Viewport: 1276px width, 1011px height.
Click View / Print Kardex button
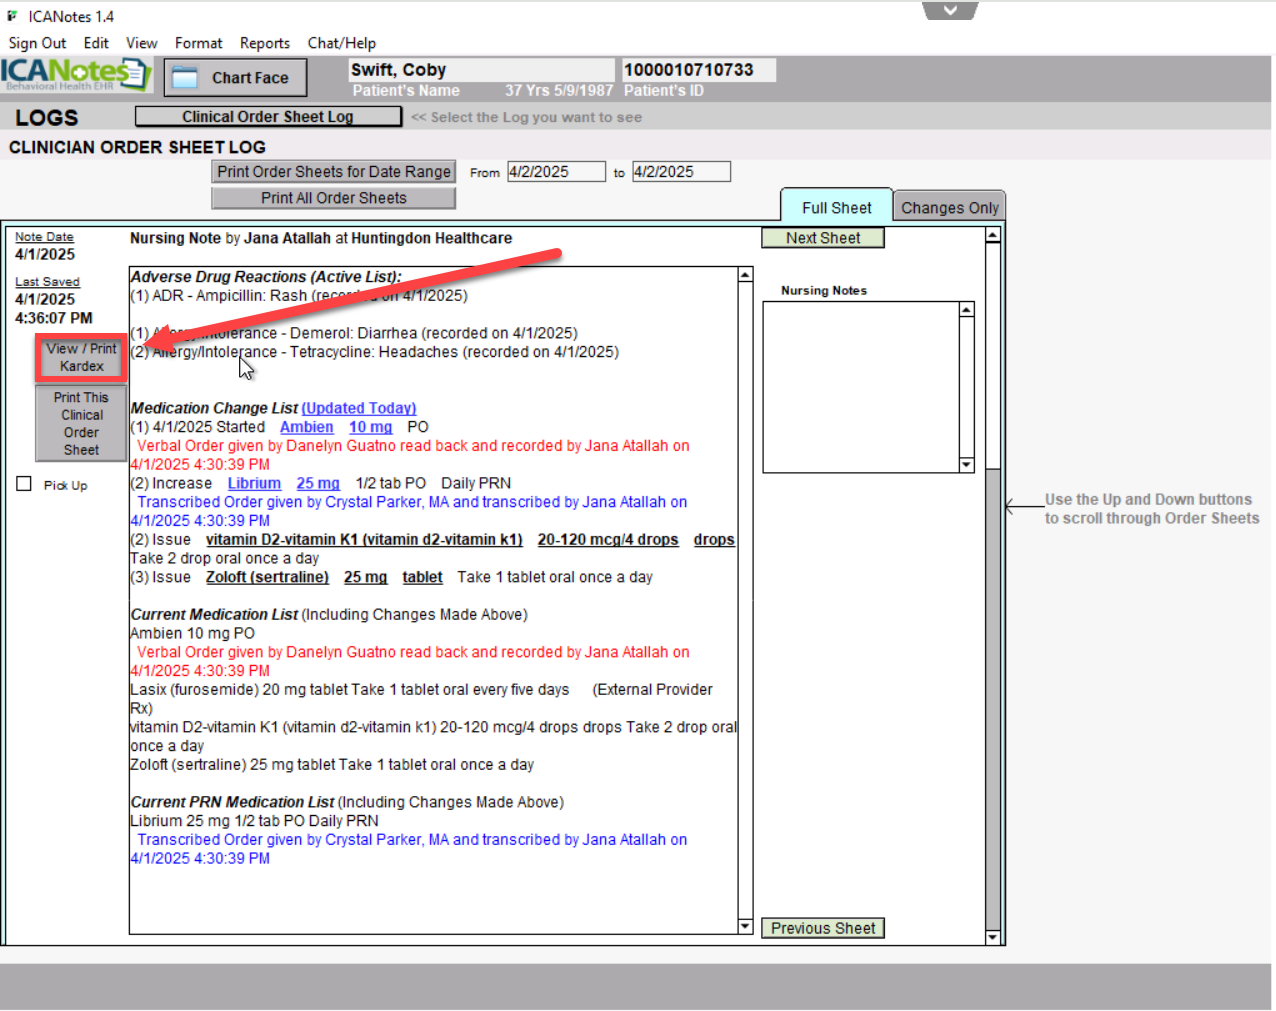[81, 357]
